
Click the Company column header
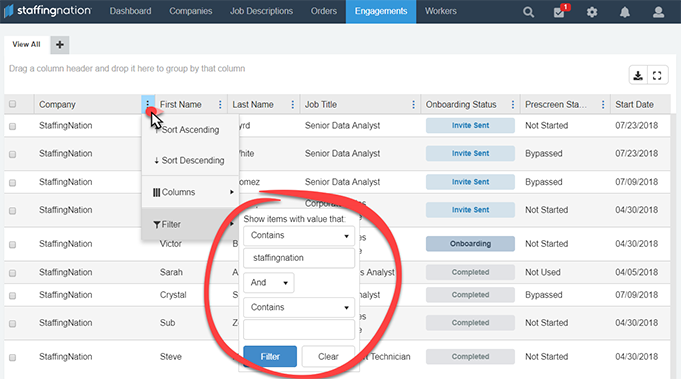(x=57, y=105)
